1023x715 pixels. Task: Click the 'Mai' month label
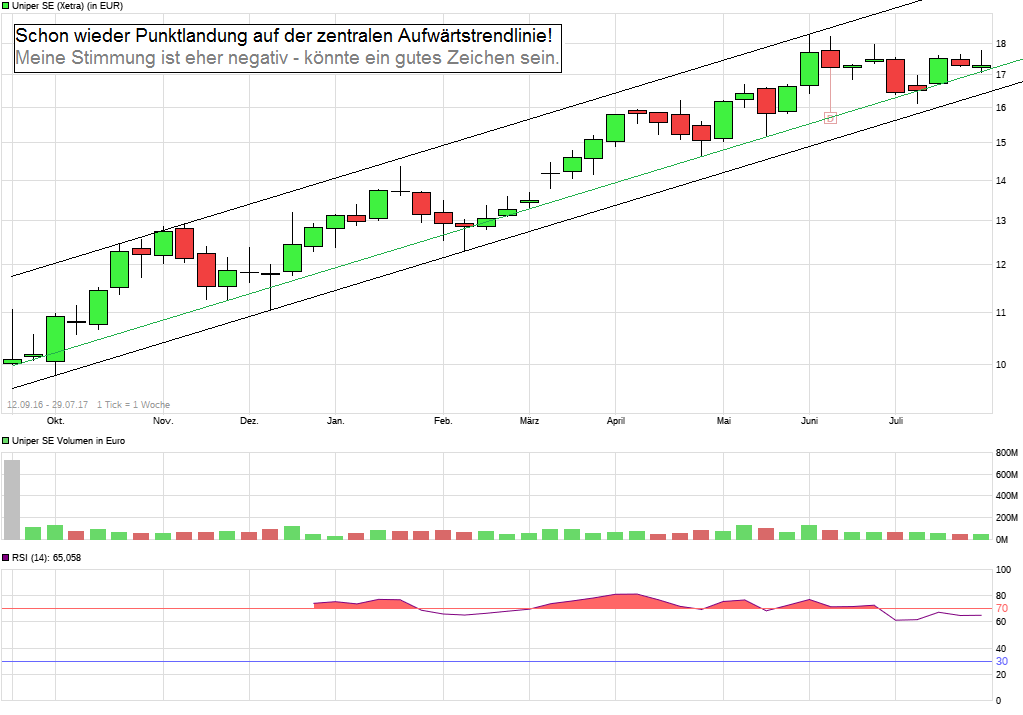click(724, 421)
